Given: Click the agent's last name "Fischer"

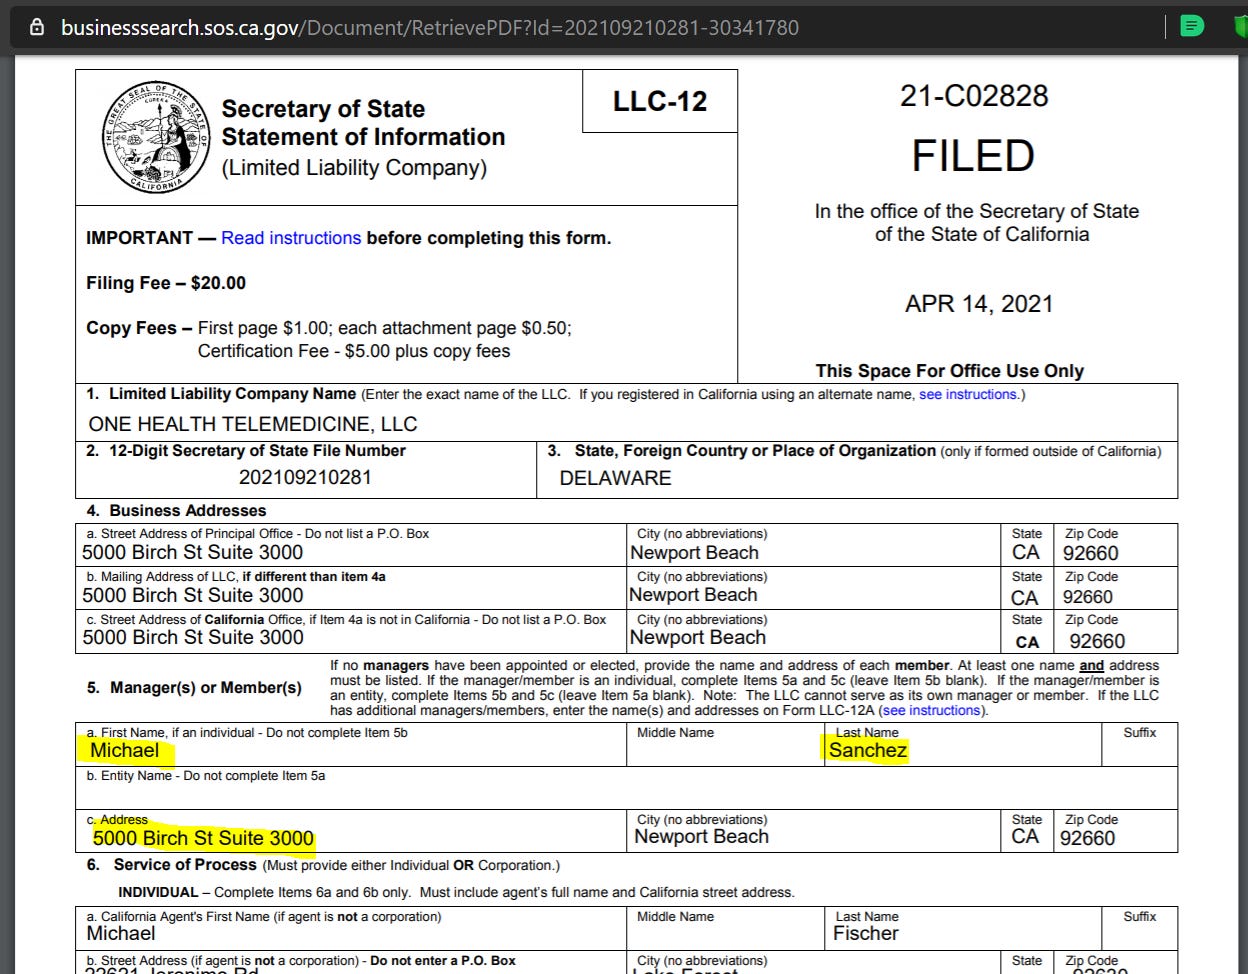Looking at the screenshot, I should click(866, 934).
